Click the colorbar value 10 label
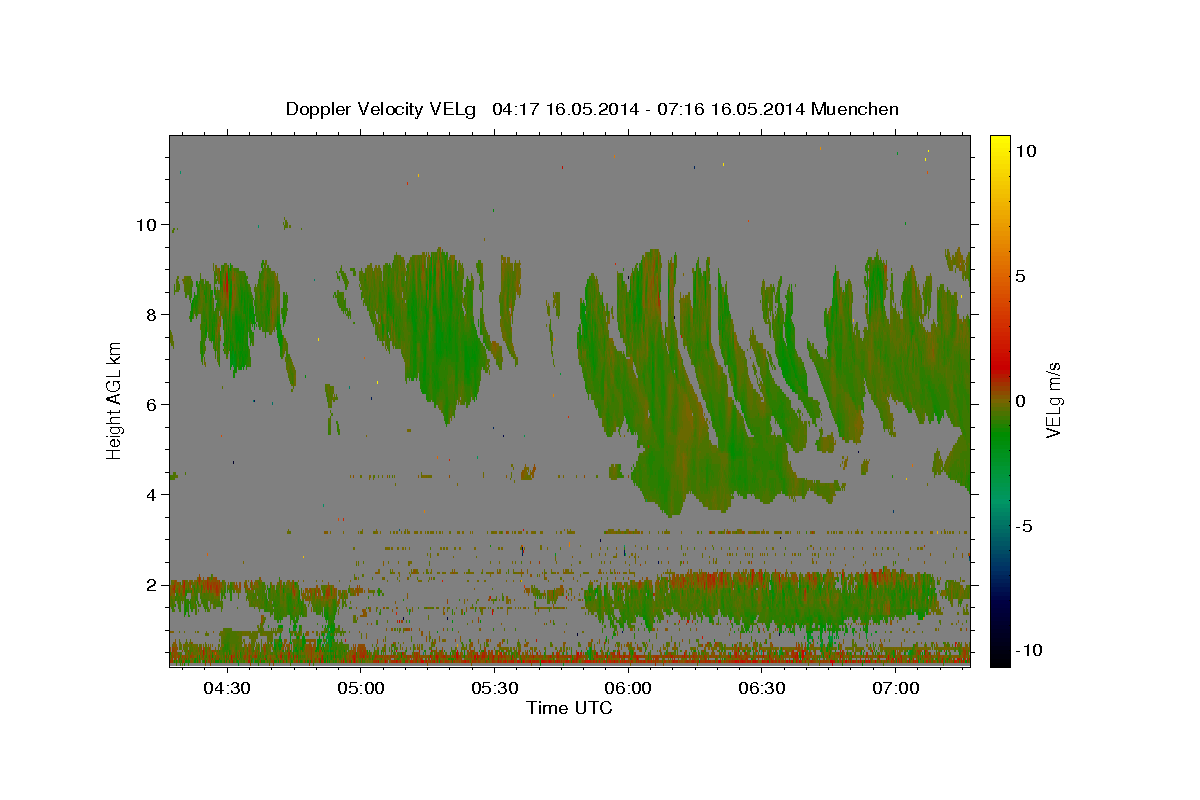The width and height of the screenshot is (1200, 800). 1025,150
